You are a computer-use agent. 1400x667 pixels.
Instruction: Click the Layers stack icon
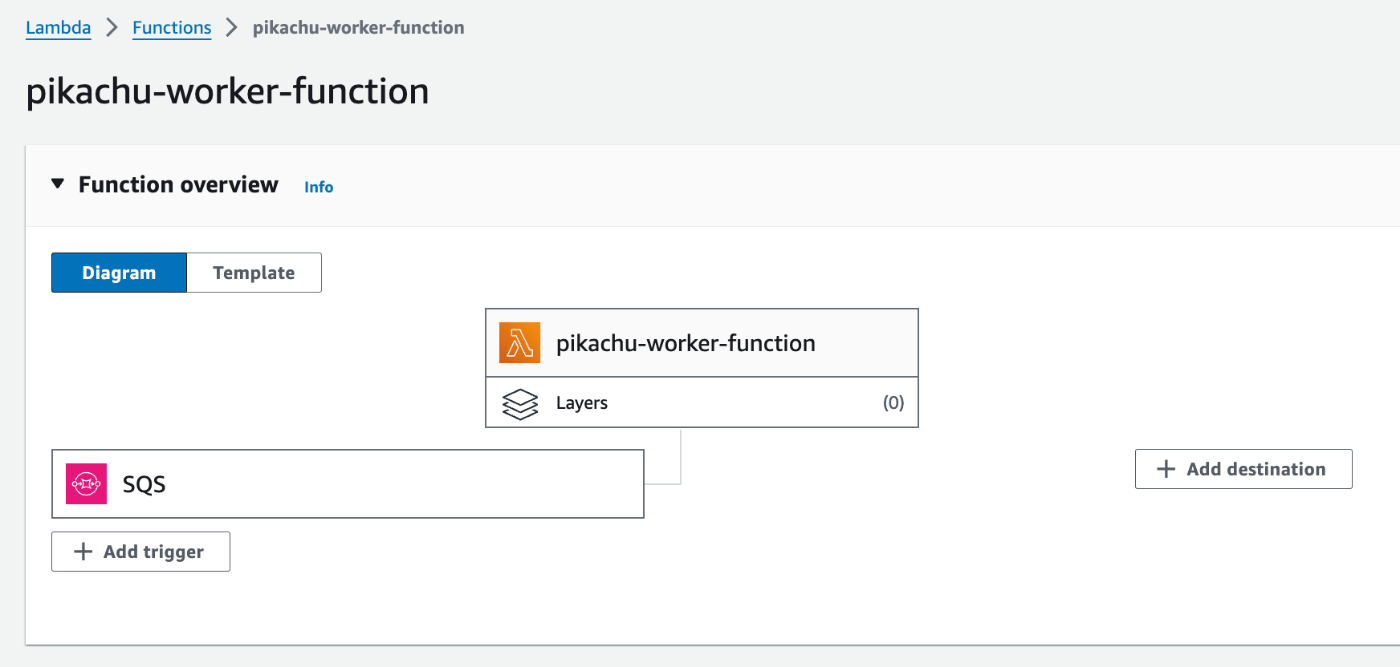(520, 403)
